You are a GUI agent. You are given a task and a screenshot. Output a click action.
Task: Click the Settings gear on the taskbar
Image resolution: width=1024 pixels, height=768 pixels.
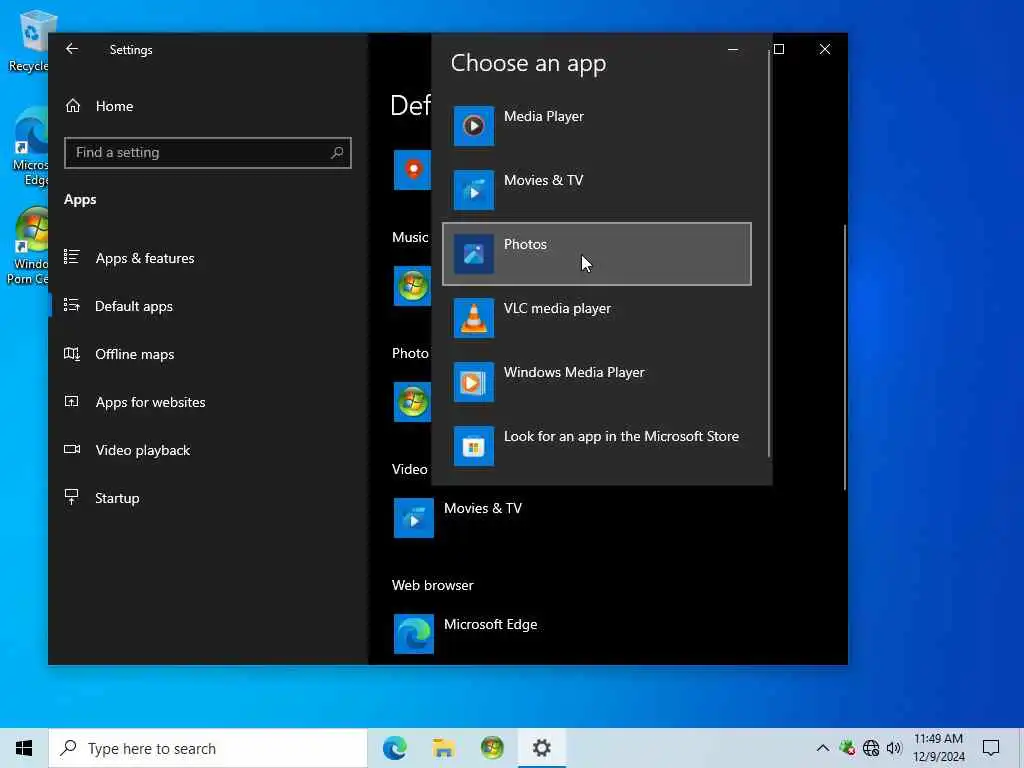[541, 748]
